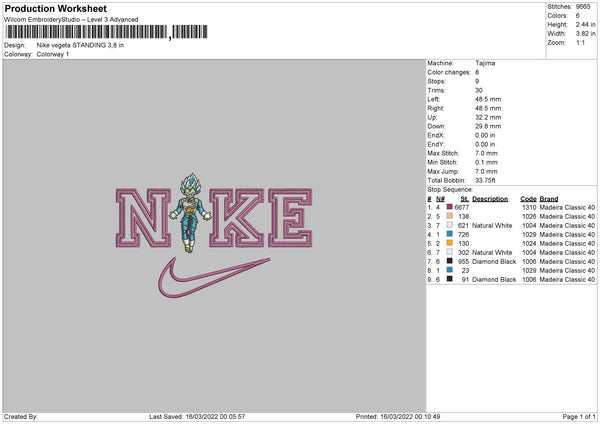Viewport: 600px width, 424px height.
Task: Select thread code '1024' in stop 5
Action: (529, 243)
